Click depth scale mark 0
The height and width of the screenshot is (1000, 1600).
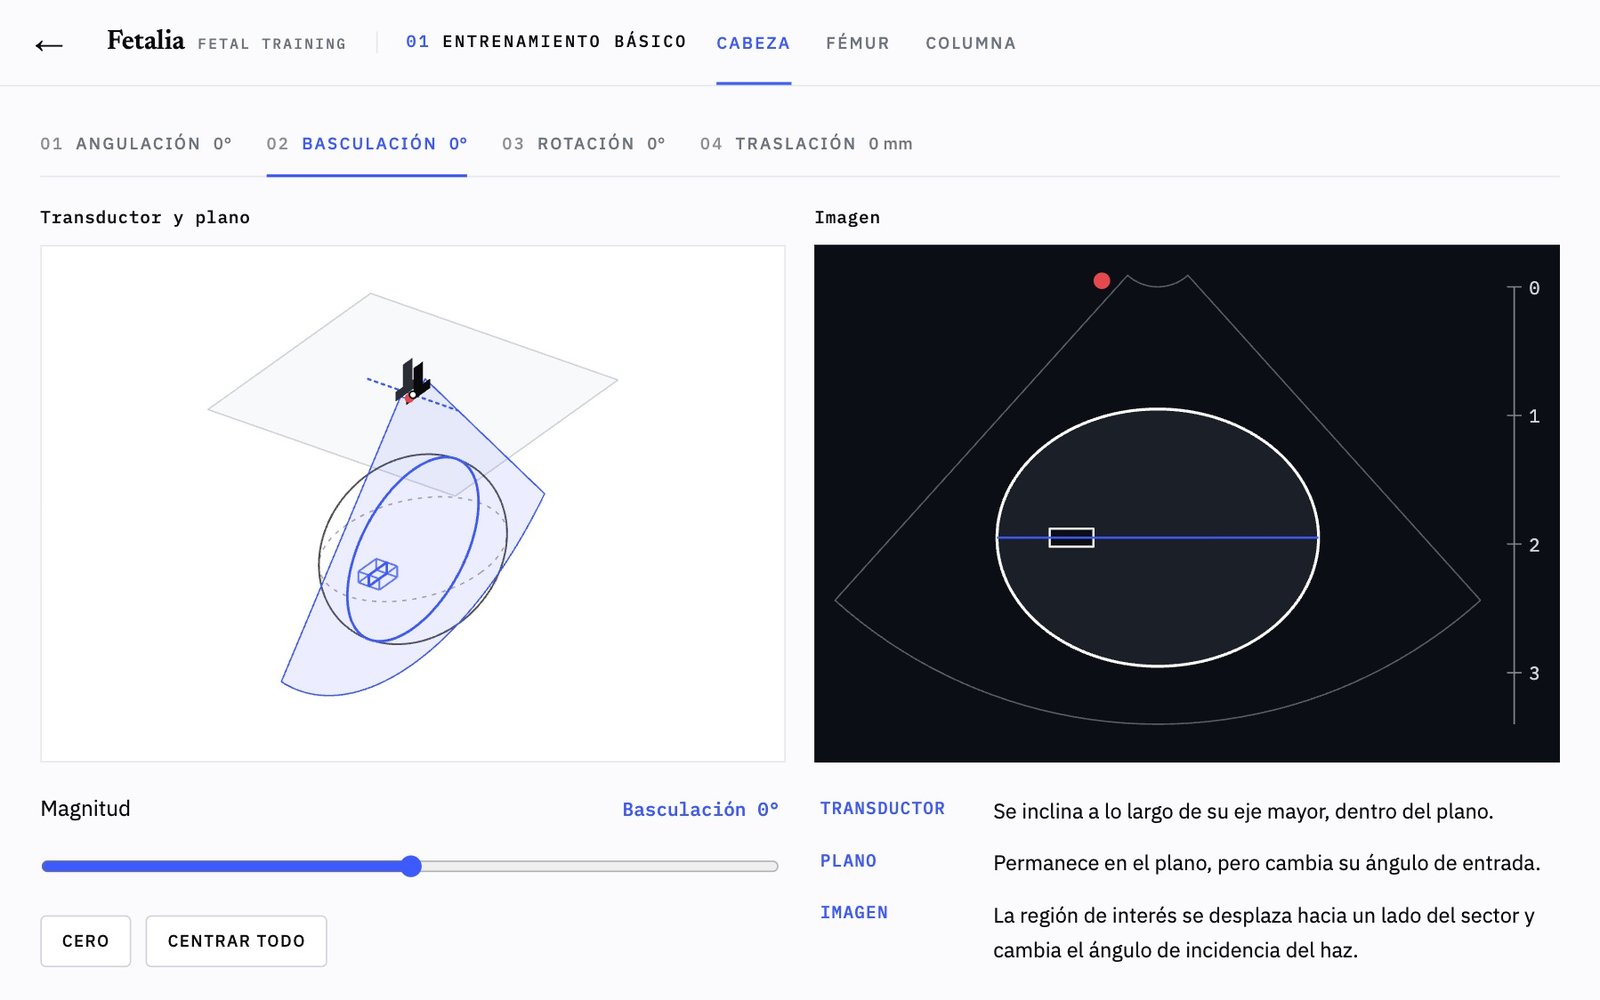[1534, 288]
